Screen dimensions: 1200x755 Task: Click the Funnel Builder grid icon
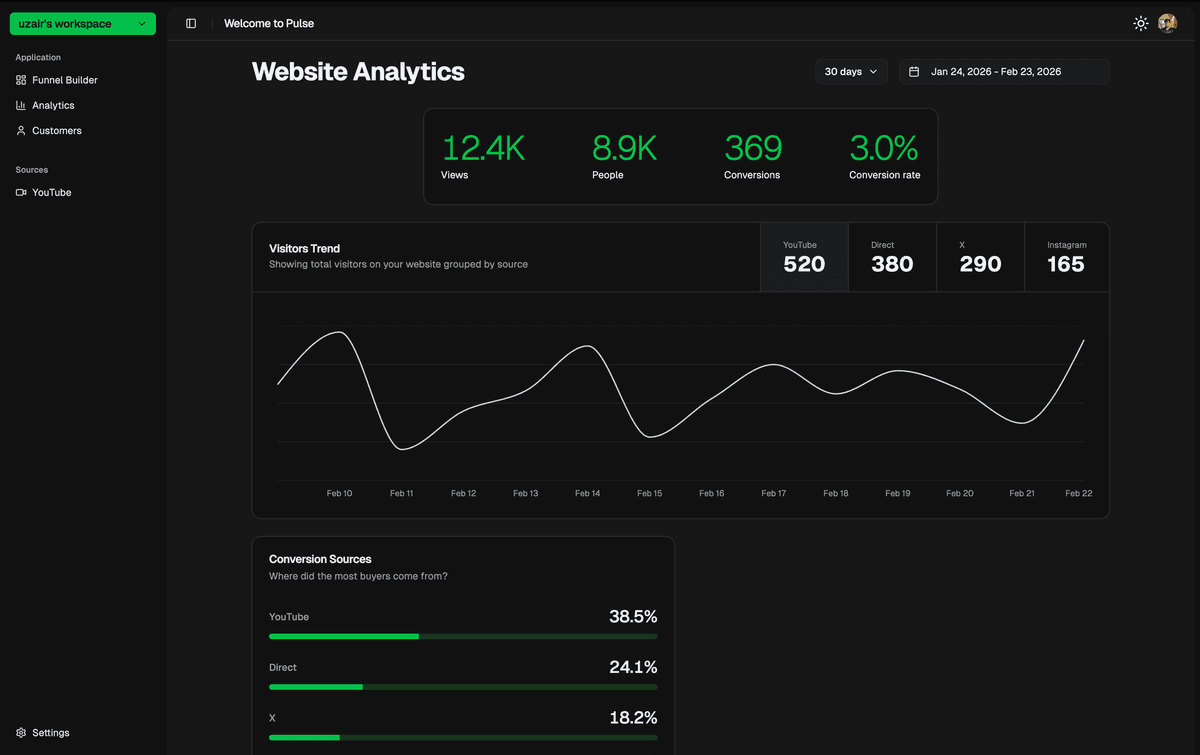21,80
